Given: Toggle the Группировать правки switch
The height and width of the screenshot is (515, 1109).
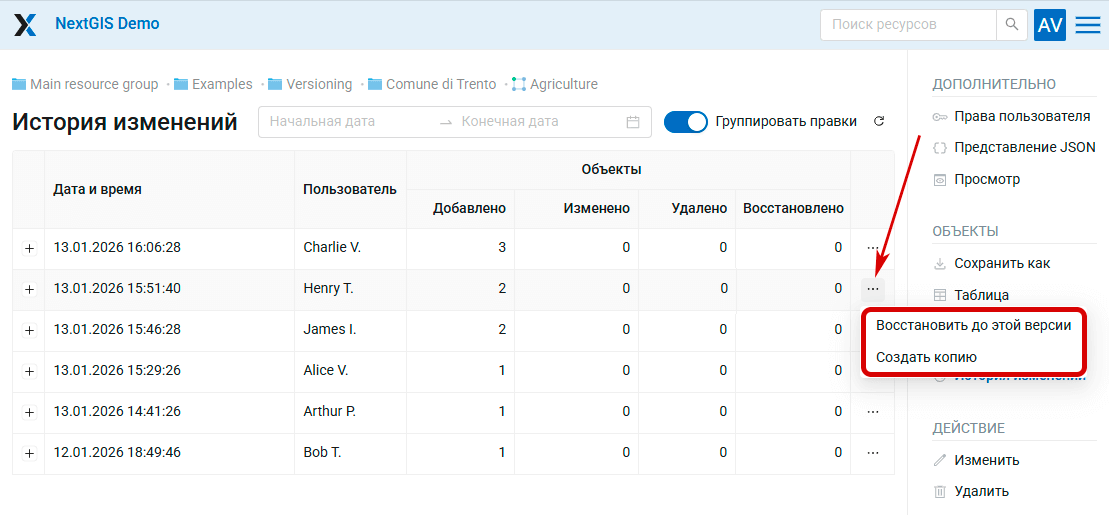Looking at the screenshot, I should tap(685, 122).
